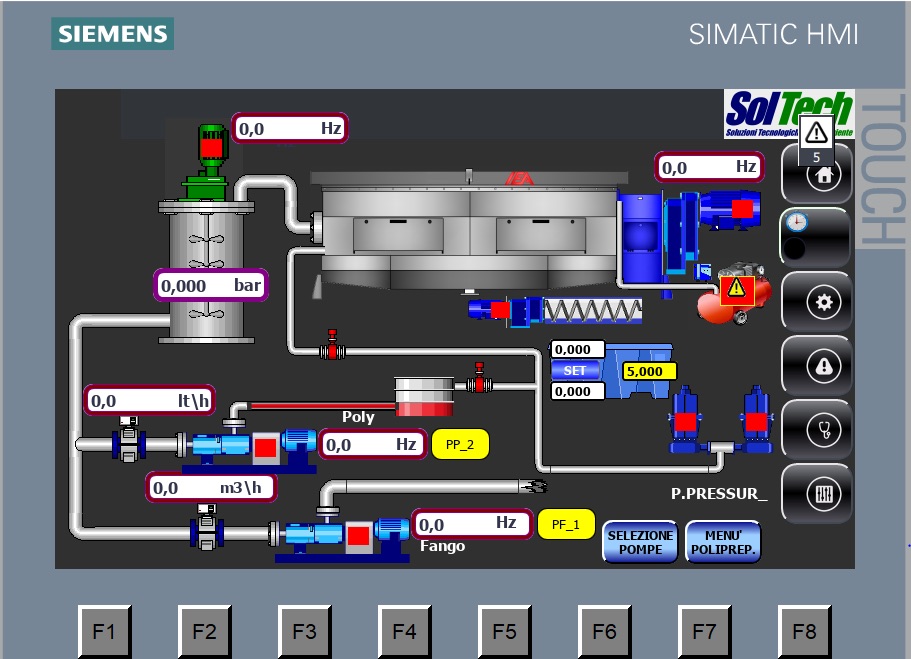
Task: Click the 0,000 field below SET
Action: tap(578, 391)
